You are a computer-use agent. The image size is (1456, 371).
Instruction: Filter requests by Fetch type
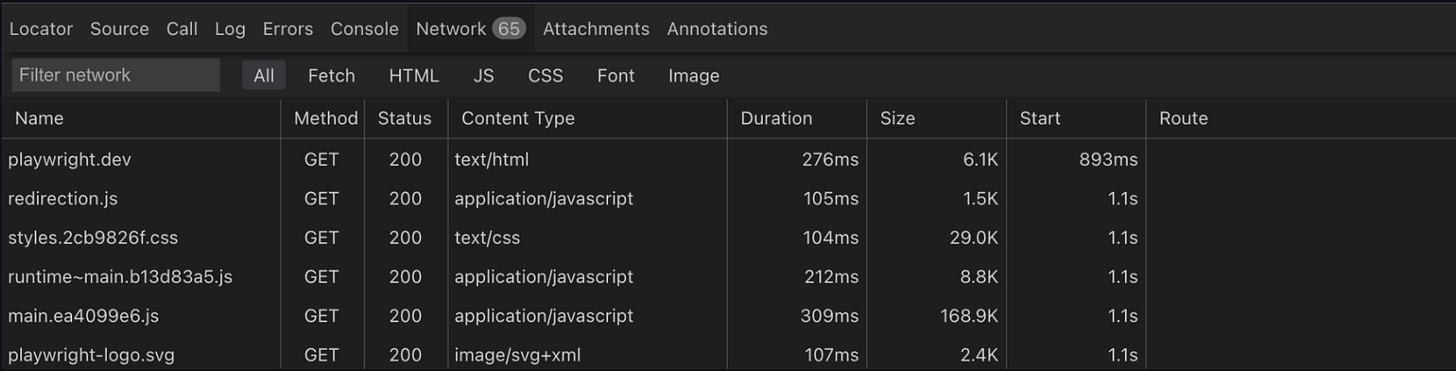pos(331,75)
